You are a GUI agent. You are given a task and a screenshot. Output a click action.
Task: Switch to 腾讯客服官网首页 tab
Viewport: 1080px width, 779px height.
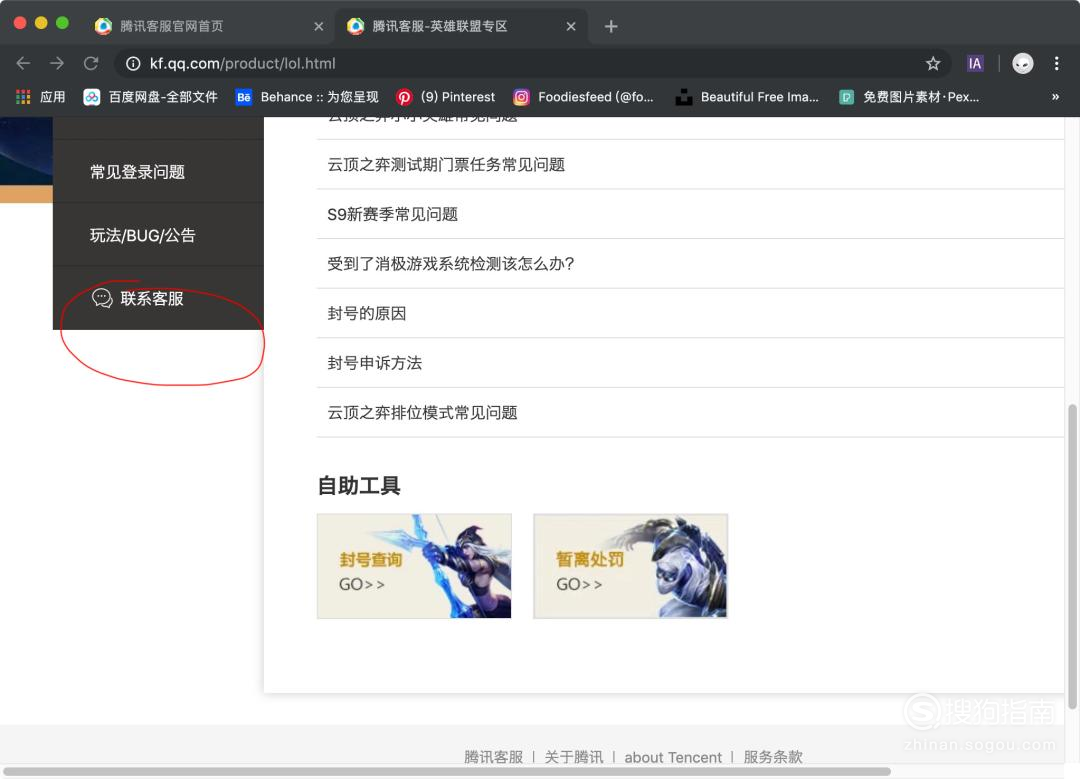coord(207,26)
